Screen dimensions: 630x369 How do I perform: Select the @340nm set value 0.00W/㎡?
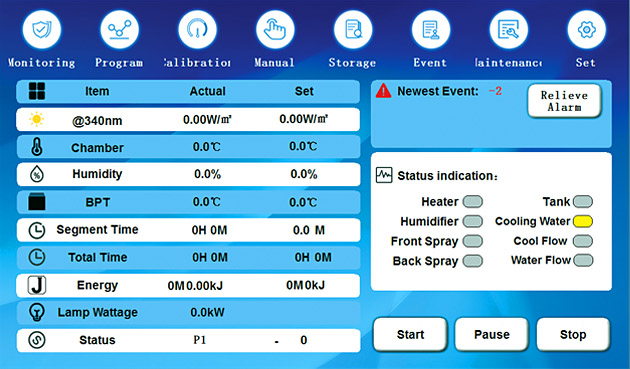[x=304, y=119]
